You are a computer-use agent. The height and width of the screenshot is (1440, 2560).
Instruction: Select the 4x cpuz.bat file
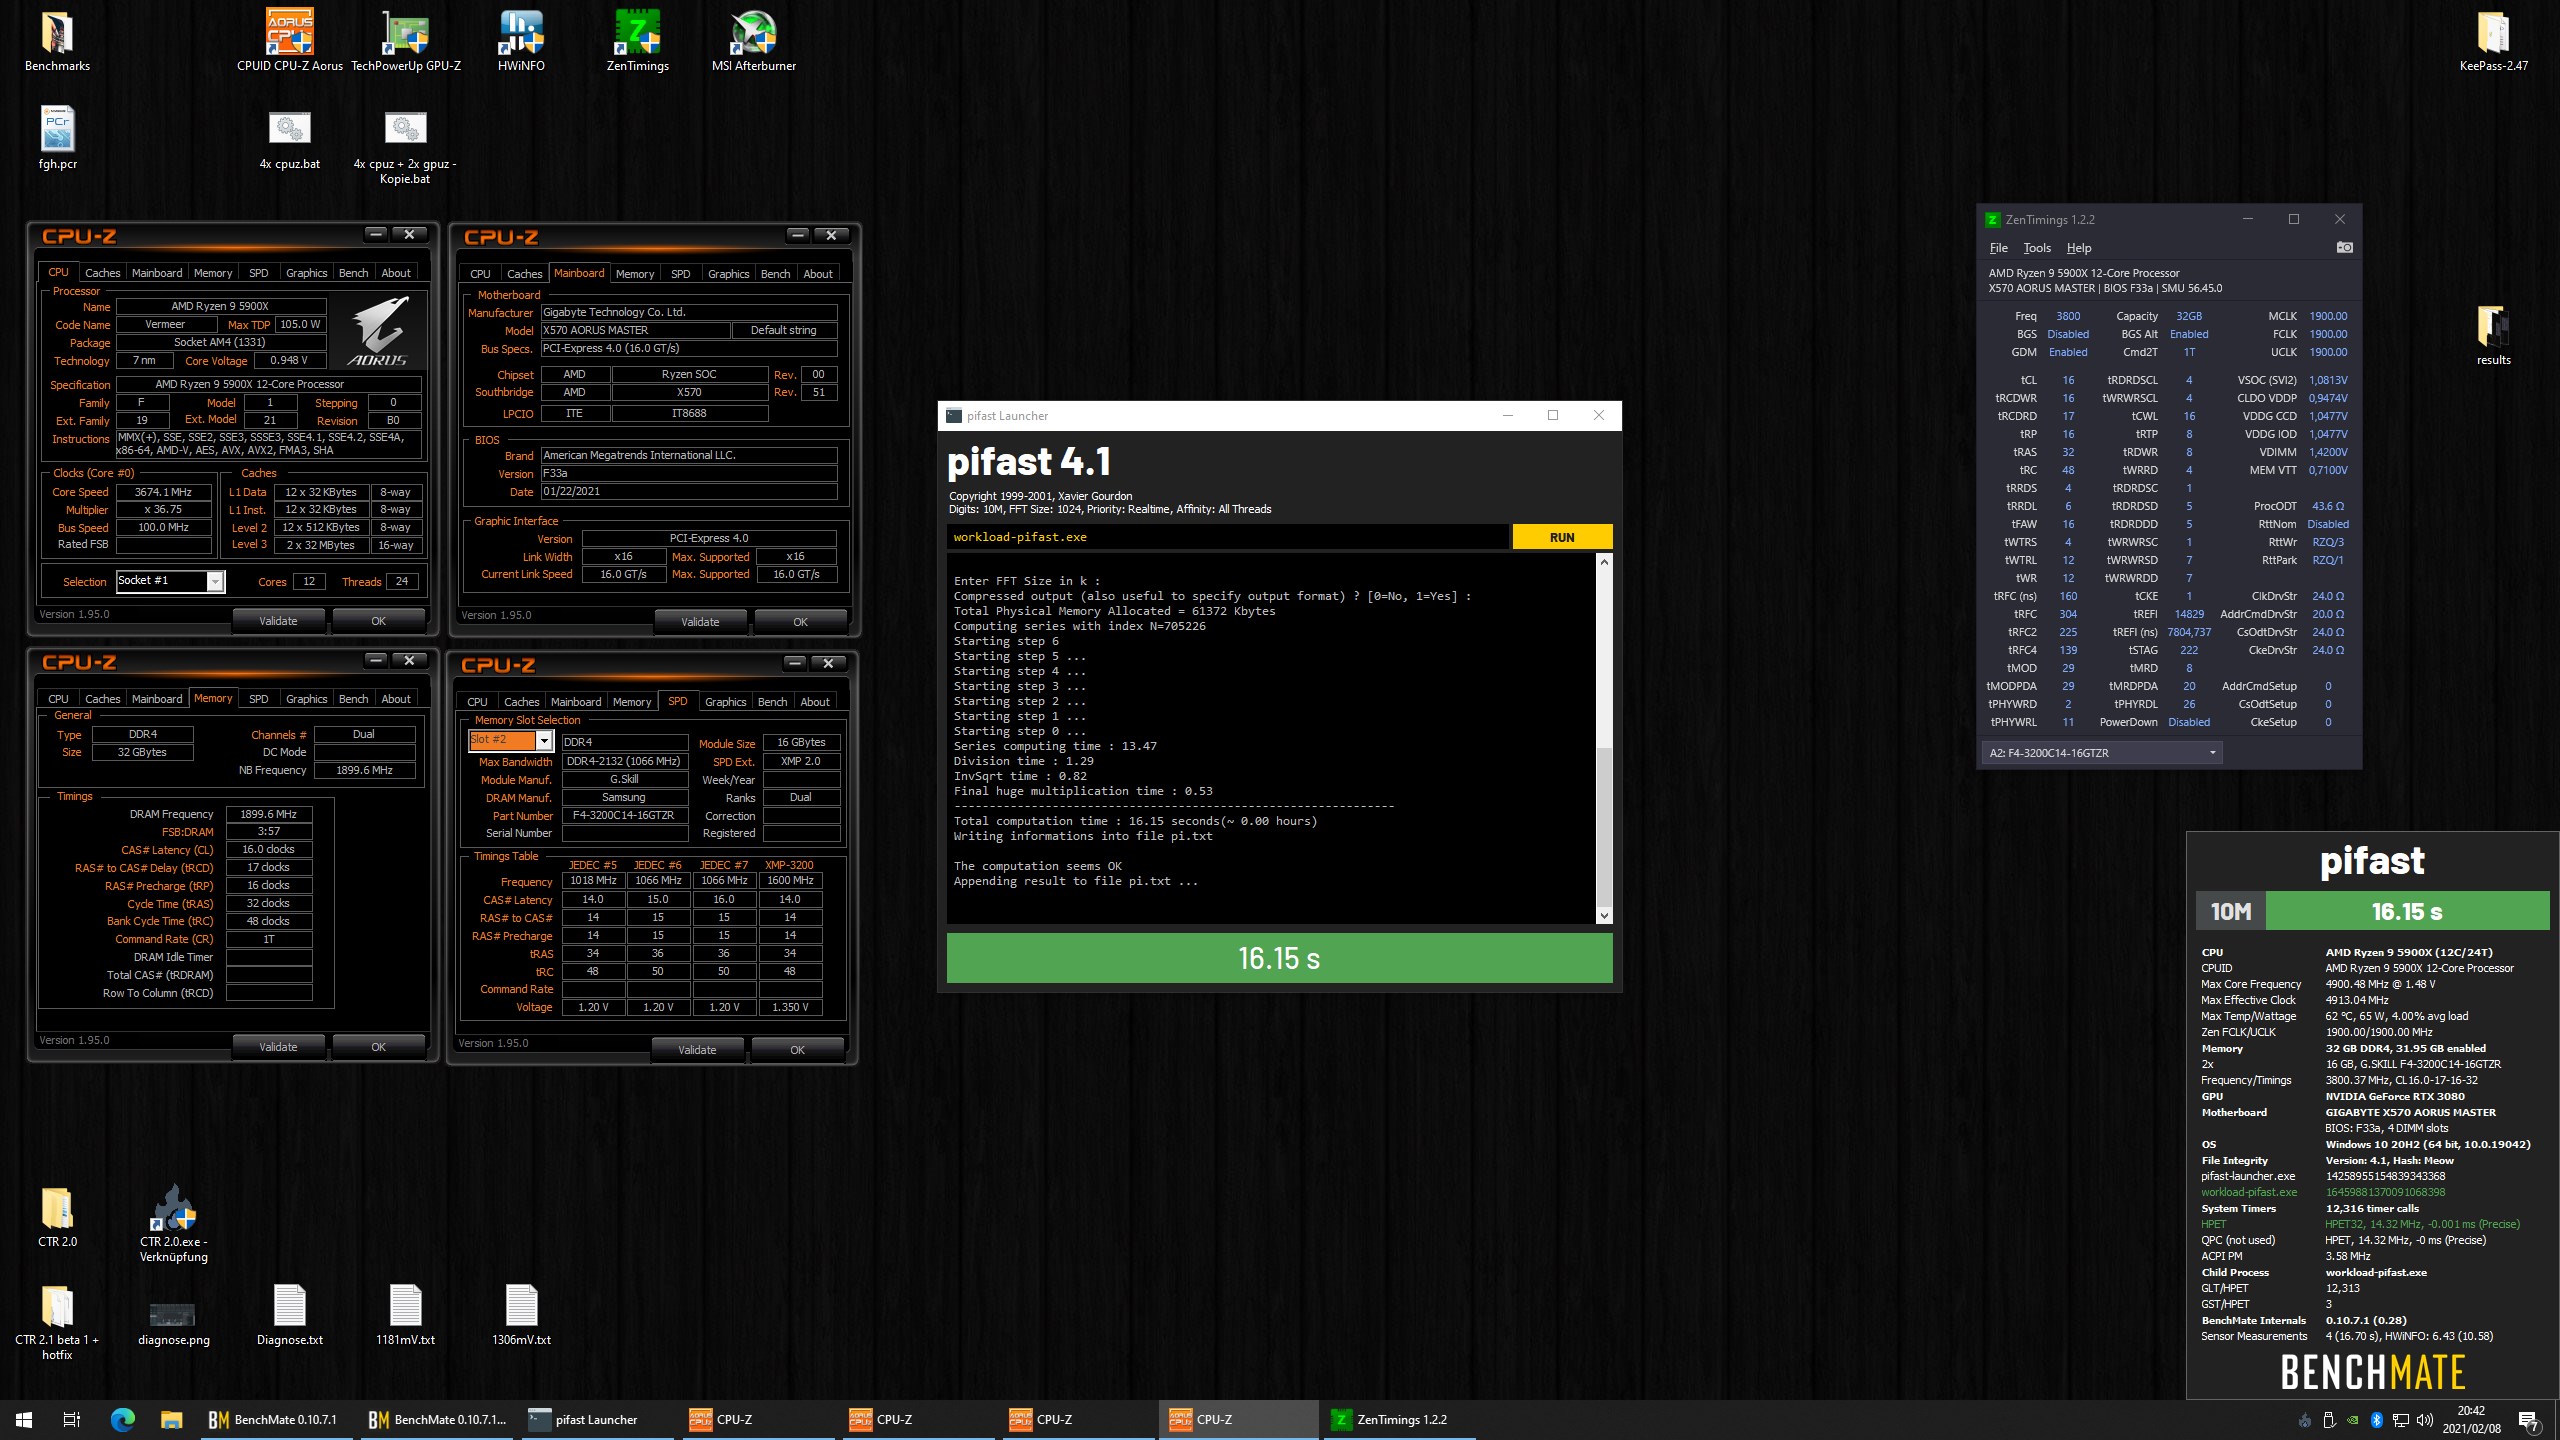tap(290, 139)
